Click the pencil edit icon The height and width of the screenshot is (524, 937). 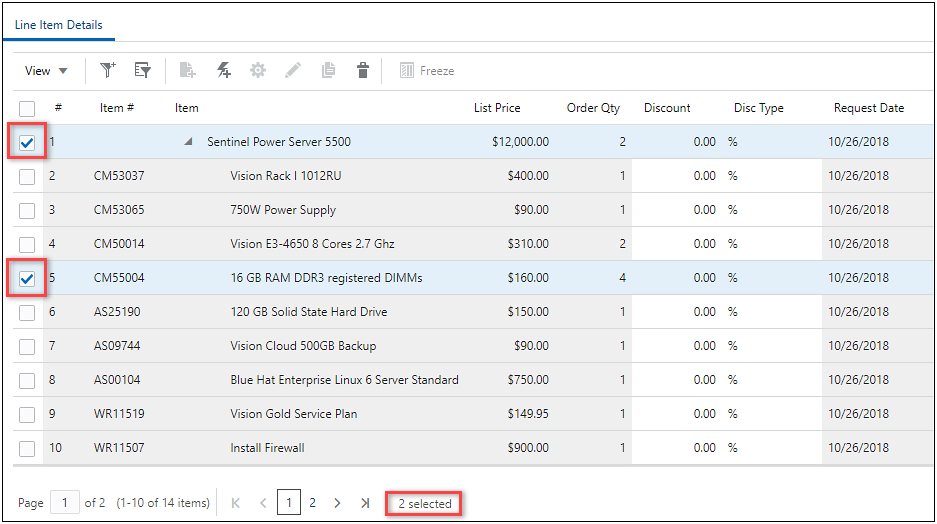pyautogui.click(x=293, y=70)
